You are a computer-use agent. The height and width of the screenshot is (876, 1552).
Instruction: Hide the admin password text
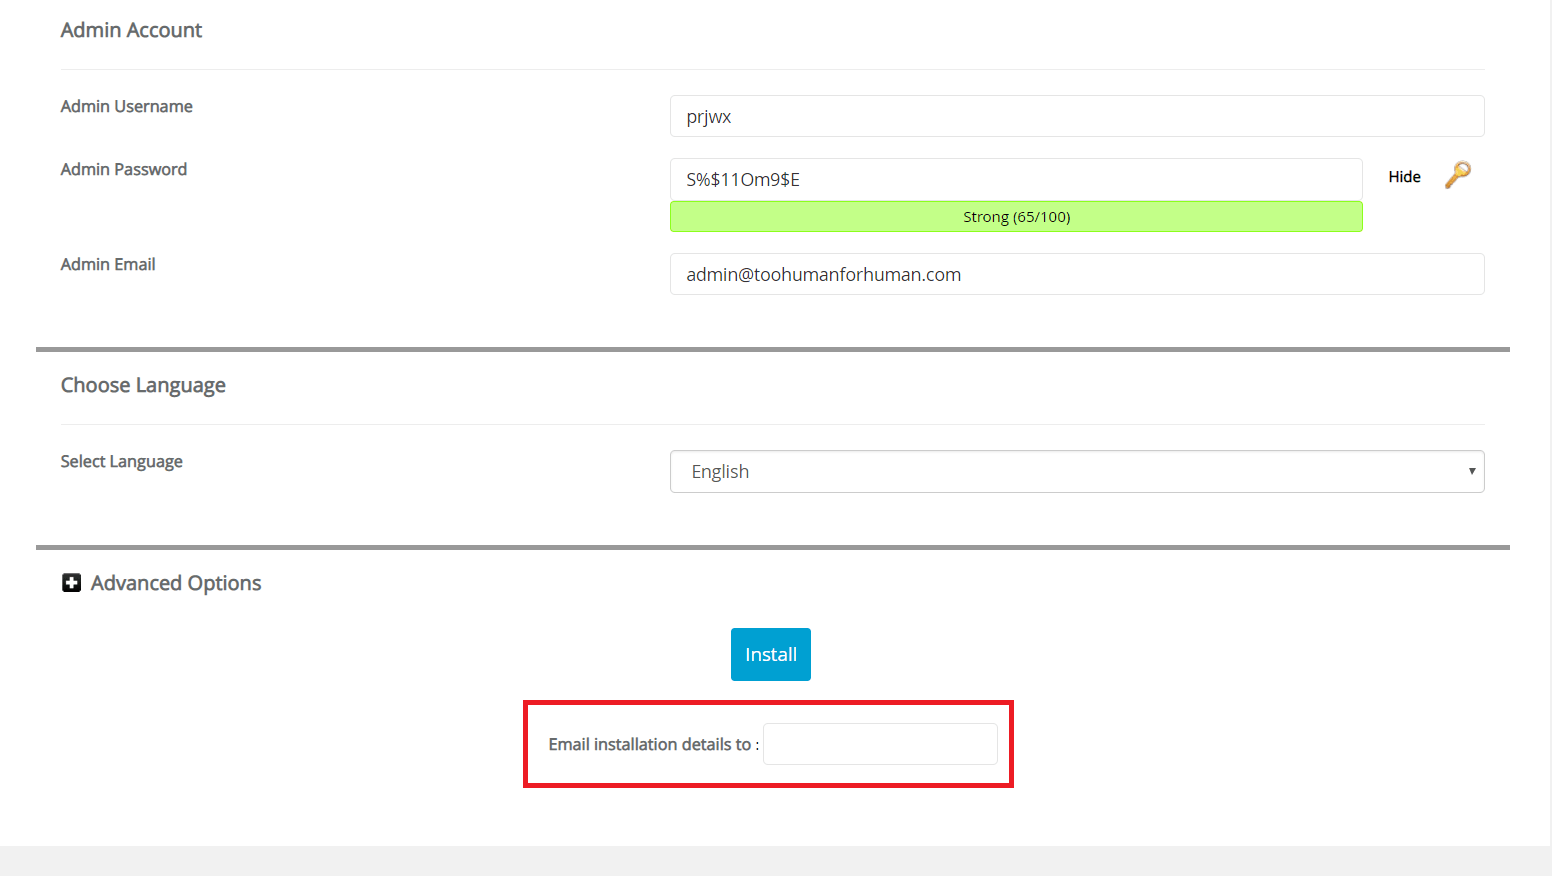click(x=1404, y=177)
